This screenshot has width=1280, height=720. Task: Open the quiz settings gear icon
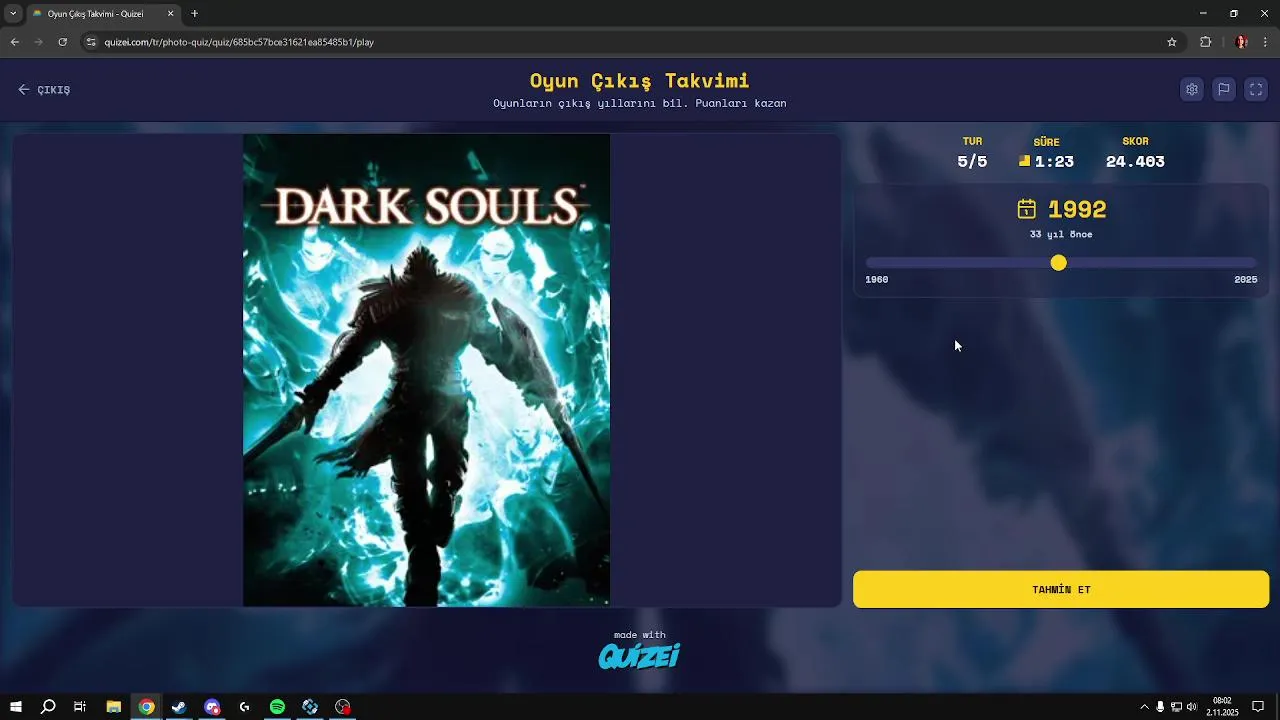point(1191,89)
